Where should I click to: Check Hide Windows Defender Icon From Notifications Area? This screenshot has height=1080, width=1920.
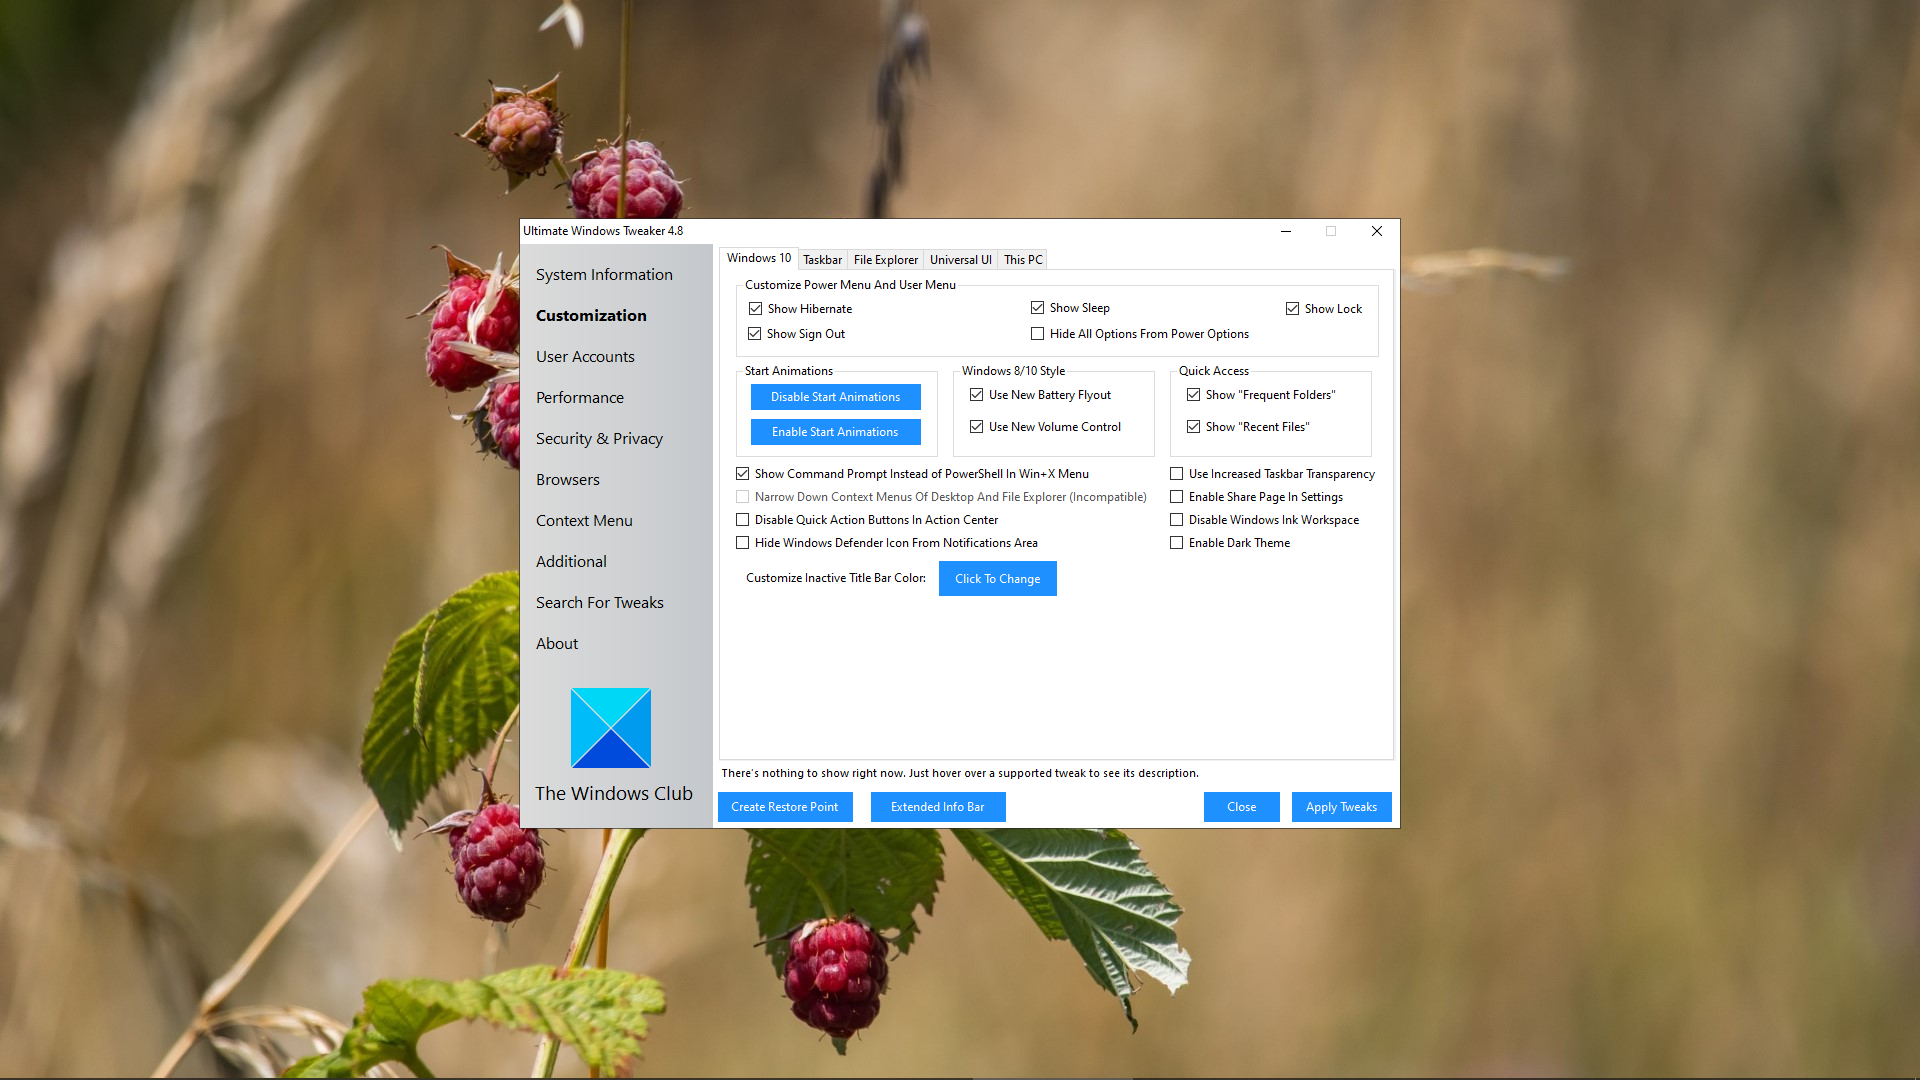click(x=743, y=542)
